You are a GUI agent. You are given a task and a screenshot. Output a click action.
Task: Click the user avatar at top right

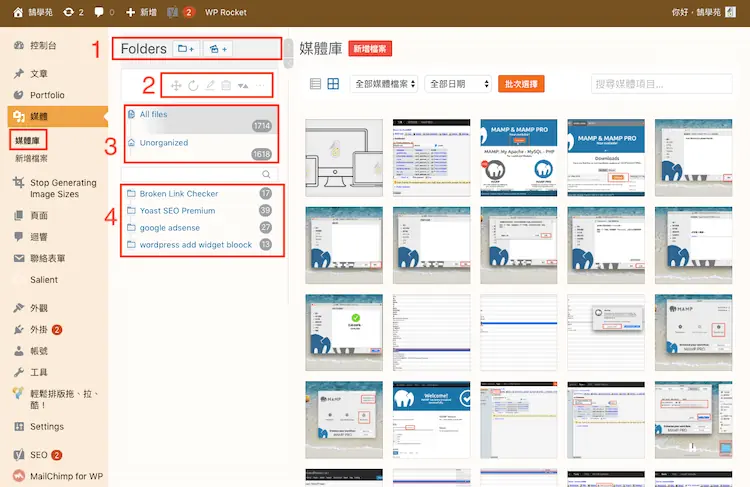pos(730,12)
